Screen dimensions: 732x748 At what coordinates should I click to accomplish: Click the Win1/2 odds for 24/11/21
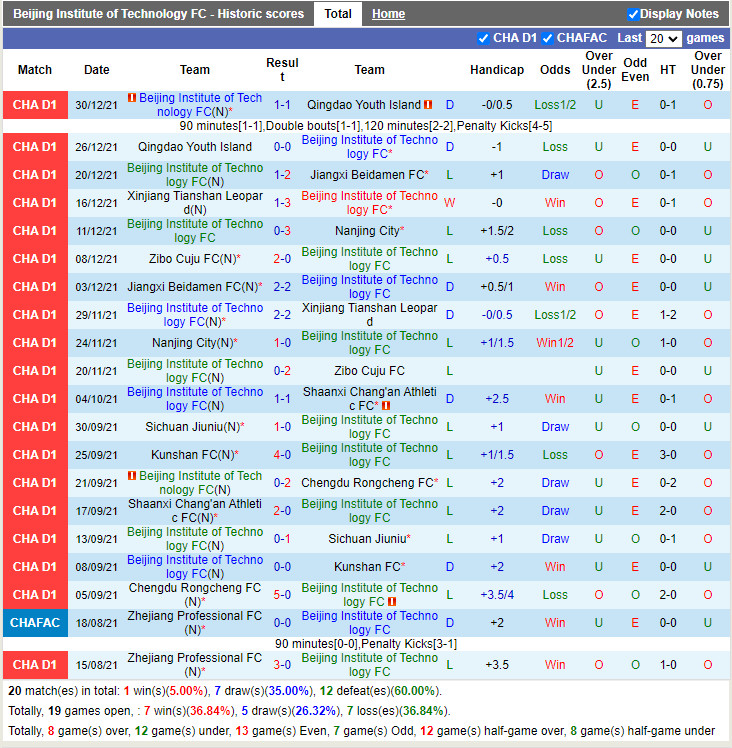555,343
